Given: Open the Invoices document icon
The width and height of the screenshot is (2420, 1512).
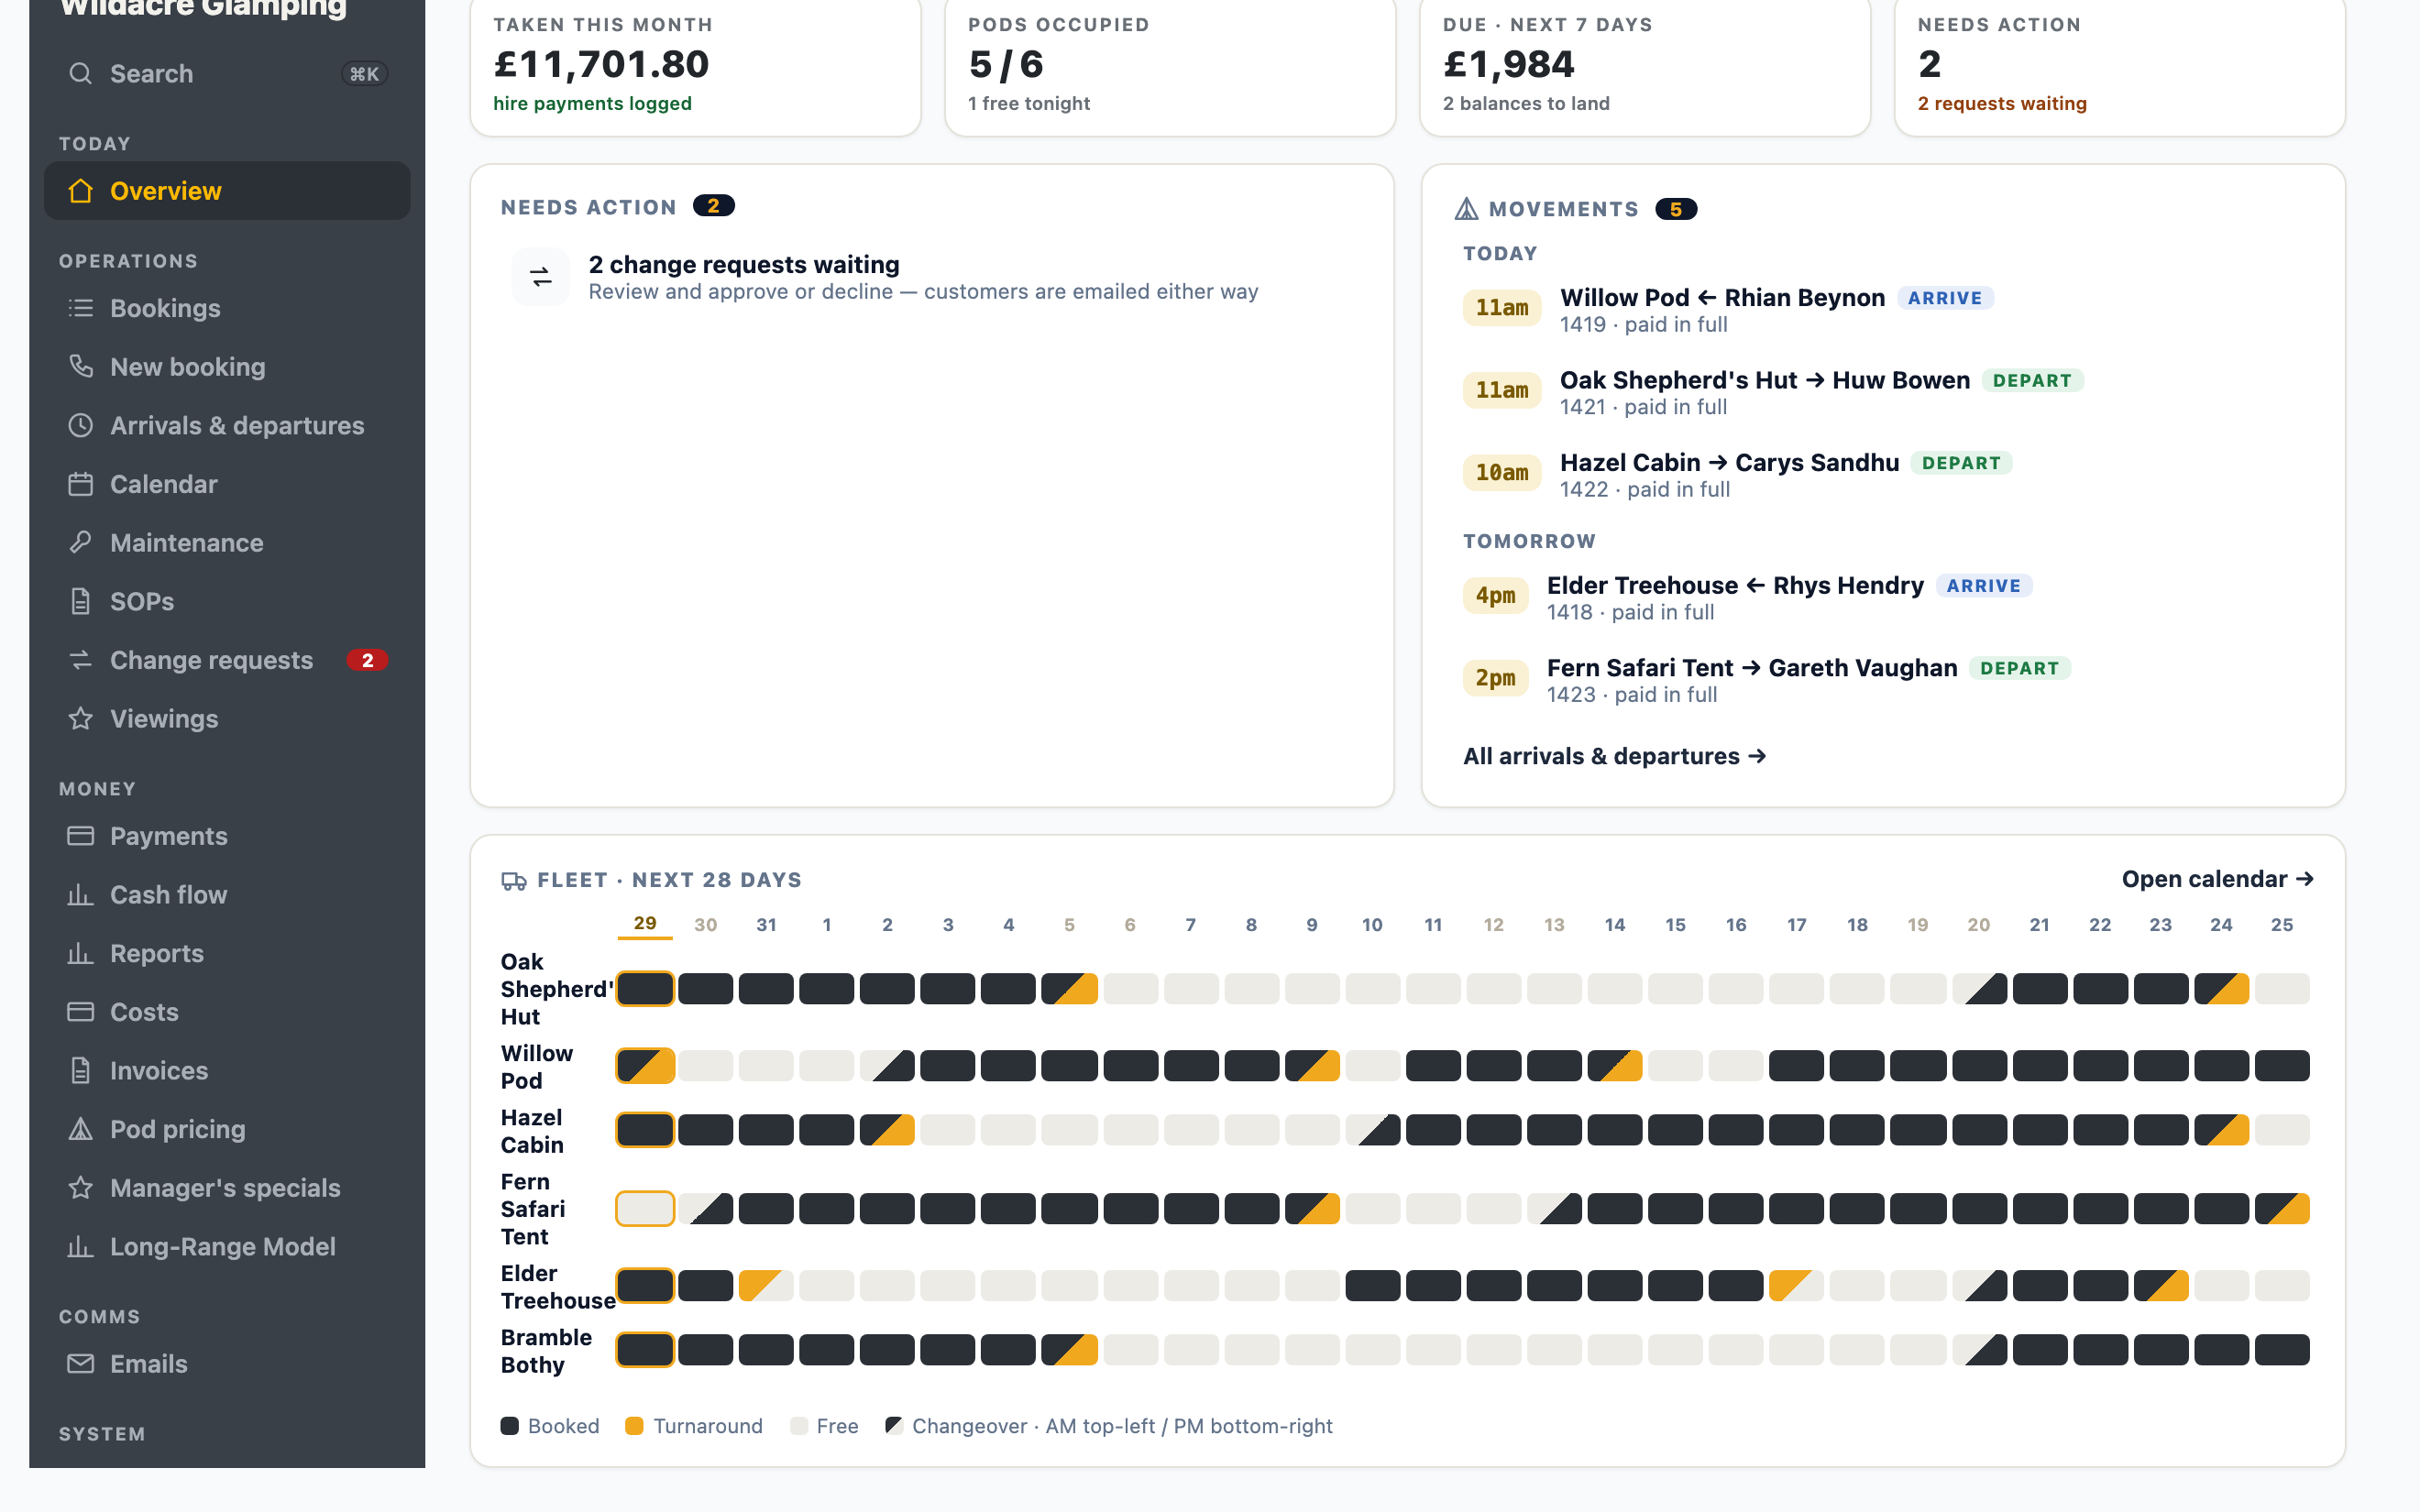Looking at the screenshot, I should tap(81, 1071).
